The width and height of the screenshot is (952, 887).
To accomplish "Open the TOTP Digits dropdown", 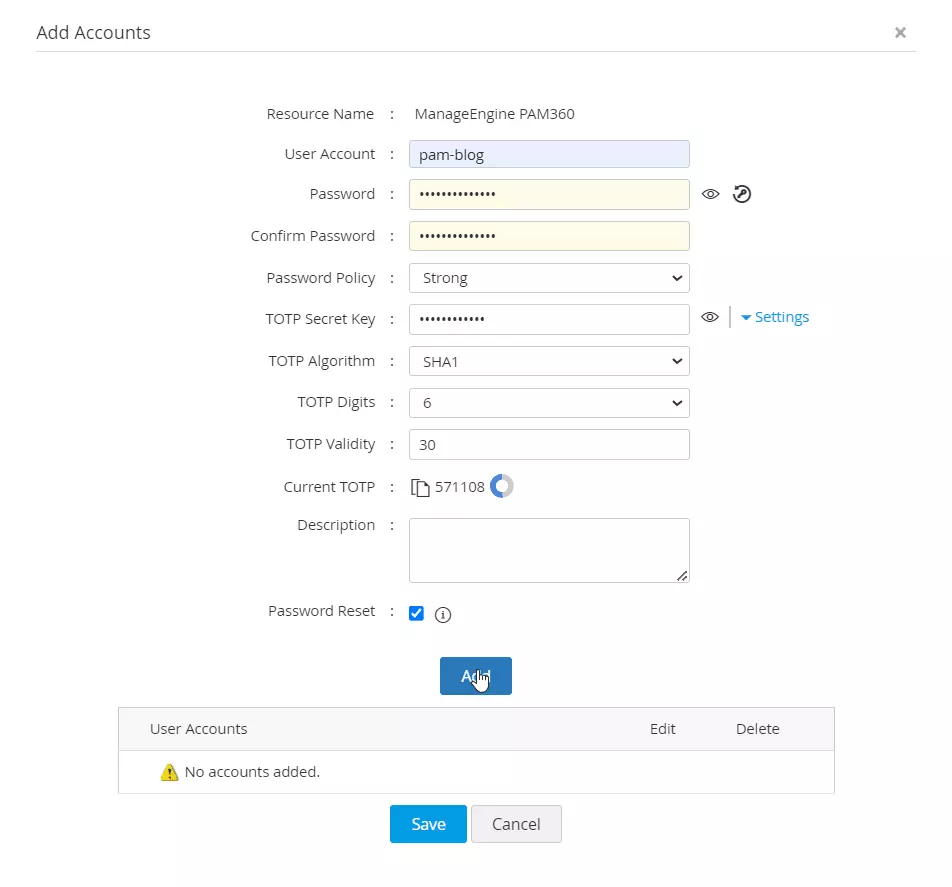I will 548,402.
